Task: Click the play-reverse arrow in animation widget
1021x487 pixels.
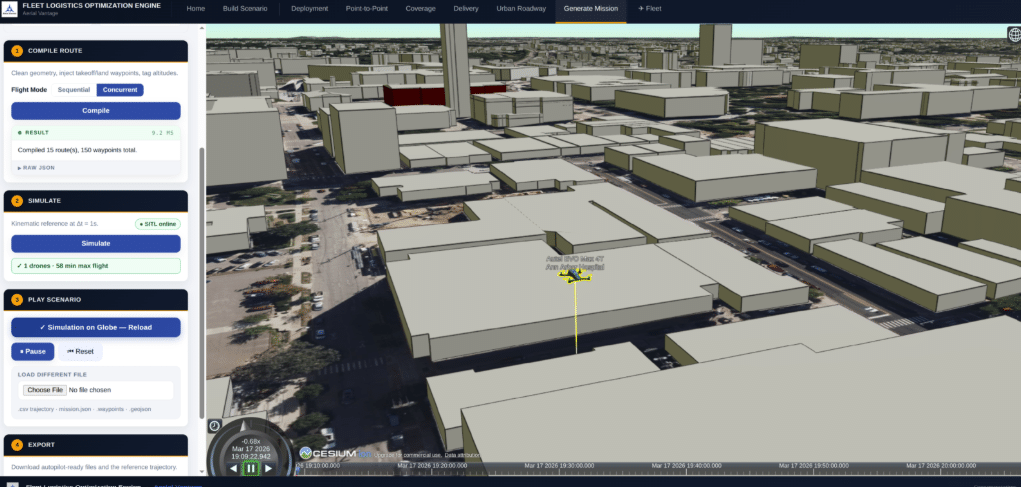Action: 234,468
